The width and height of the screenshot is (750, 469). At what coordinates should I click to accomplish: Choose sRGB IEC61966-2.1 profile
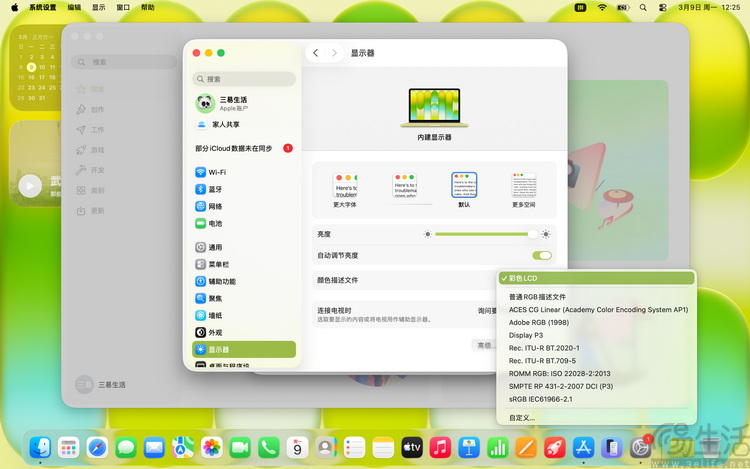pos(596,399)
